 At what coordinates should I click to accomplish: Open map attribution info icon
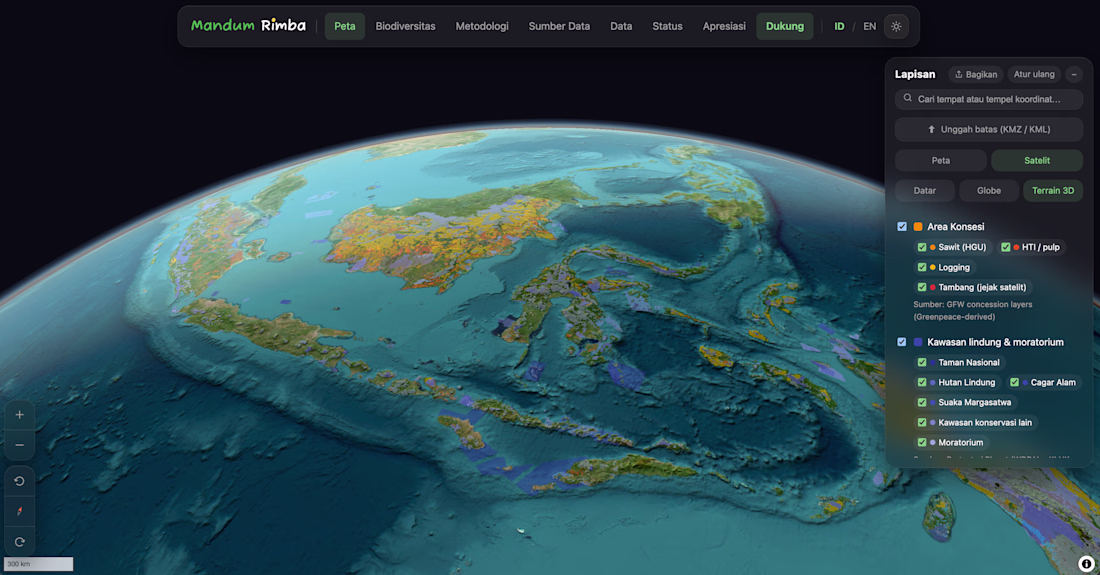click(x=1086, y=563)
